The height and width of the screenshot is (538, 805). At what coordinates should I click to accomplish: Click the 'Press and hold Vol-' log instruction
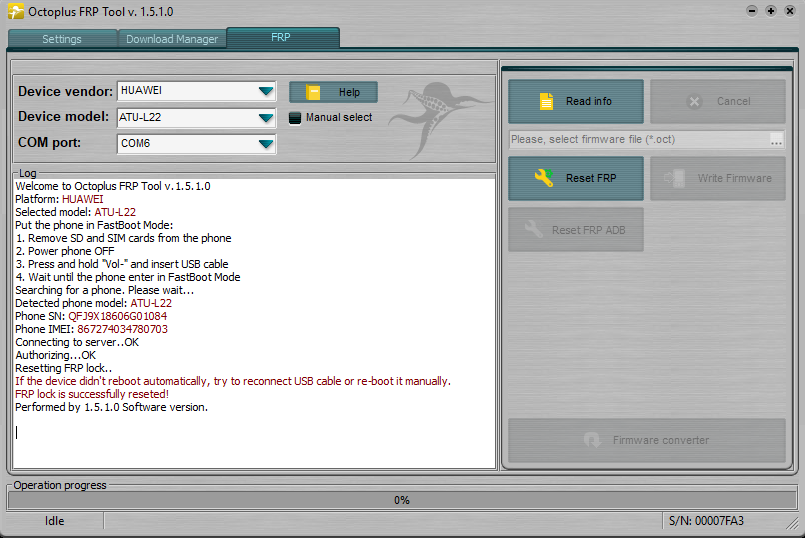(x=122, y=264)
